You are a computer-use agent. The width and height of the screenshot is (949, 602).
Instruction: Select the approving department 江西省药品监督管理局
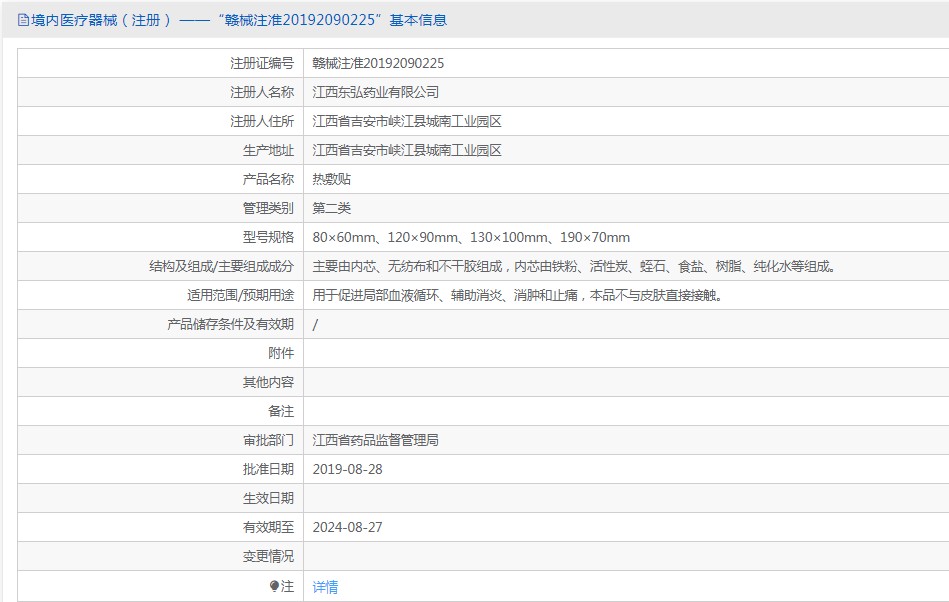point(375,440)
